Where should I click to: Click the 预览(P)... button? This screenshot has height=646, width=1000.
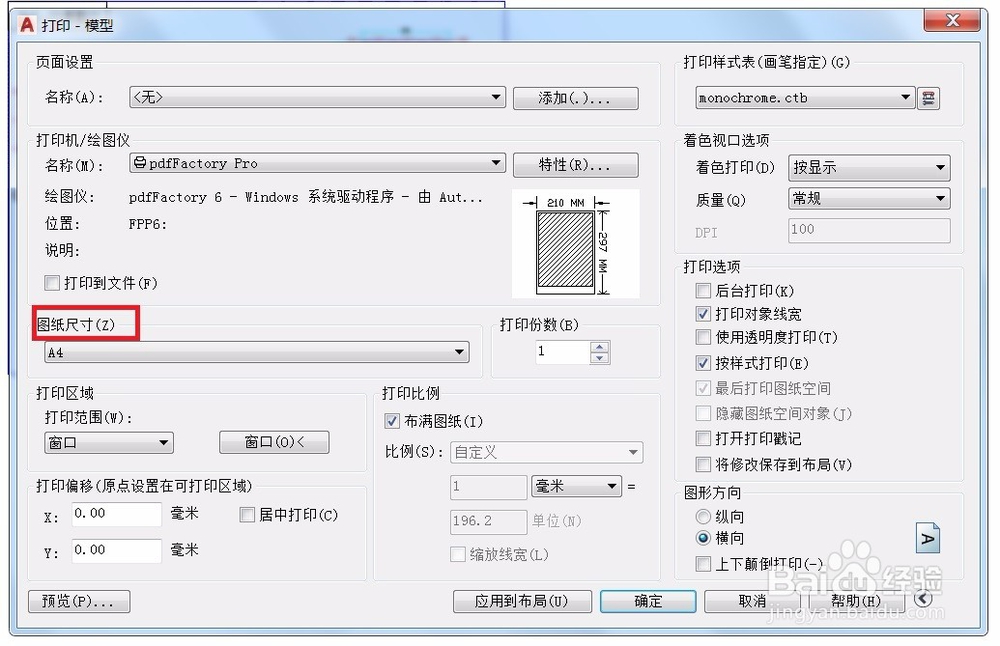click(79, 601)
